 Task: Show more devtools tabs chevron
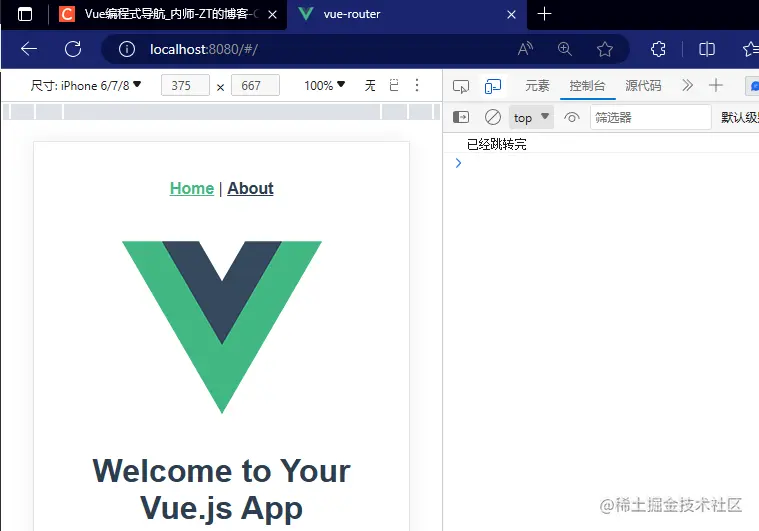(x=687, y=86)
